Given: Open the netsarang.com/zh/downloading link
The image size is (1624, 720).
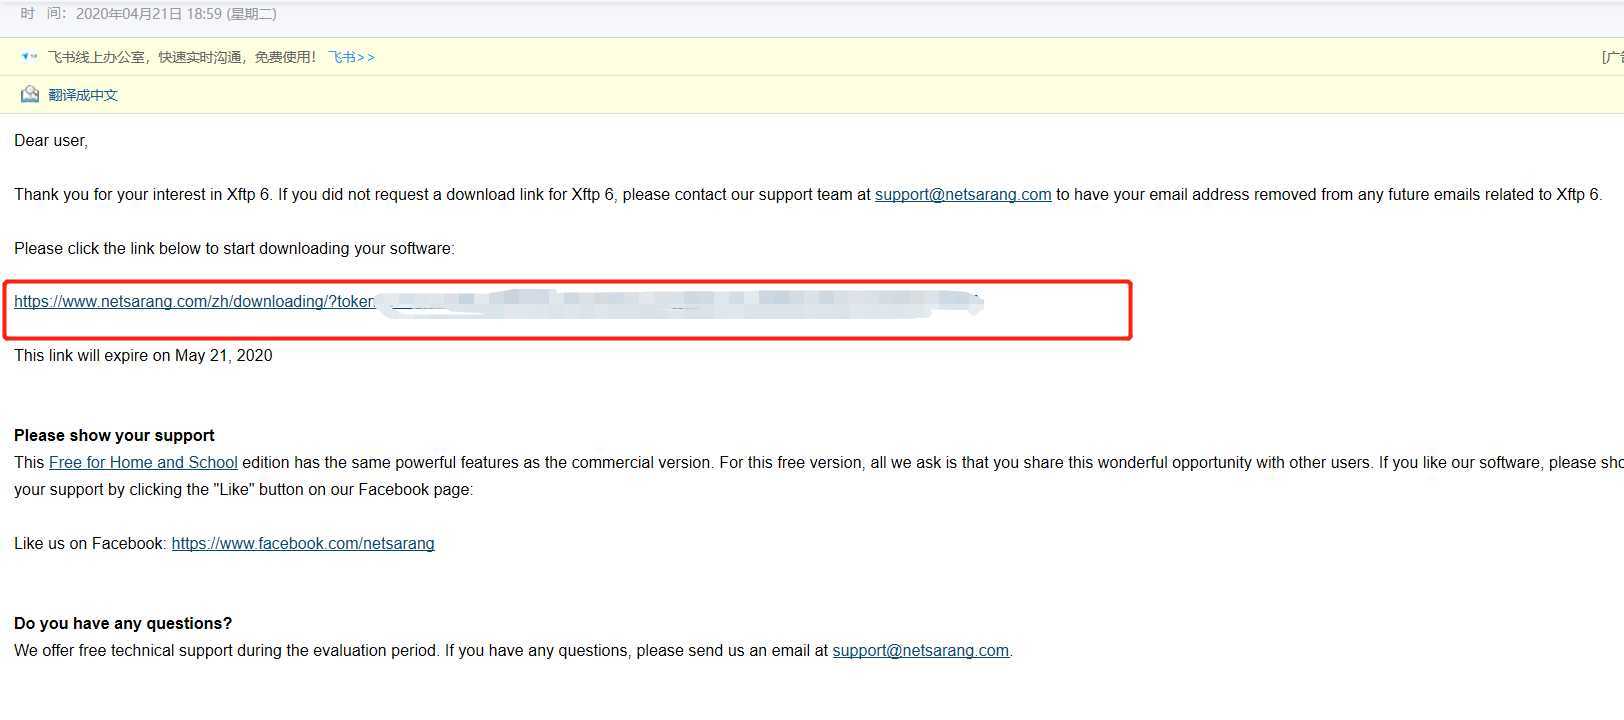Looking at the screenshot, I should [194, 301].
